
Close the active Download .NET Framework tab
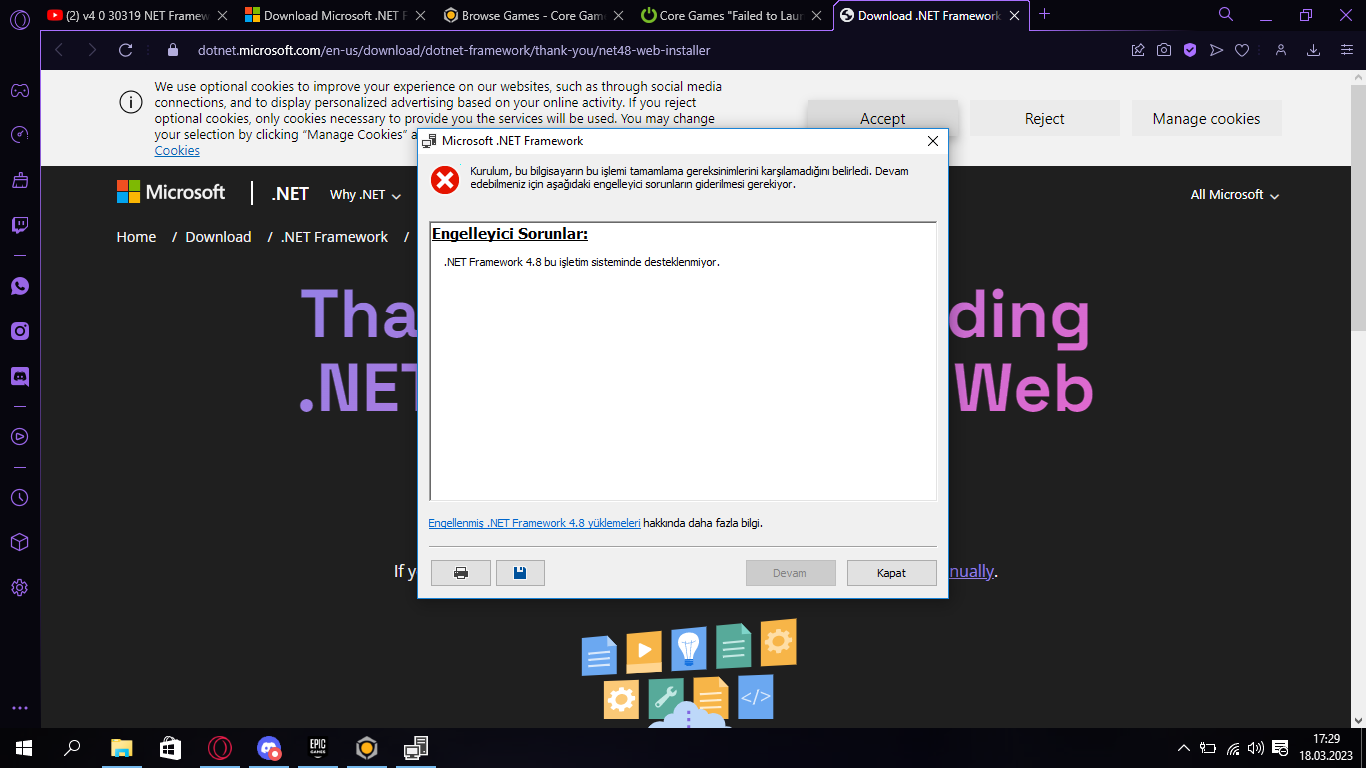(1016, 15)
